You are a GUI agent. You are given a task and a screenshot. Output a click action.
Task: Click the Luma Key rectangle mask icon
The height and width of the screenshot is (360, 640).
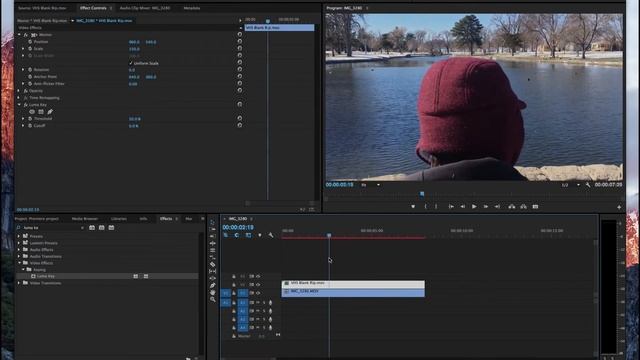(x=41, y=112)
